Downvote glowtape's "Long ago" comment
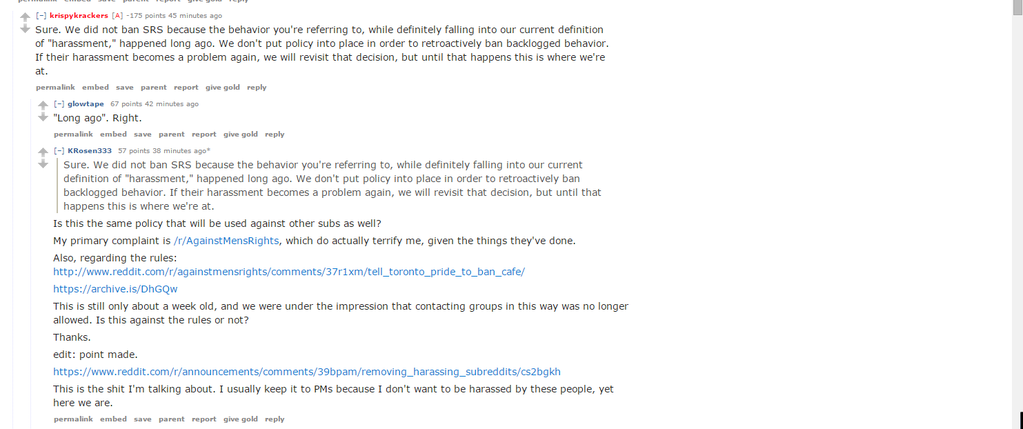The height and width of the screenshot is (429, 1023). [x=43, y=117]
